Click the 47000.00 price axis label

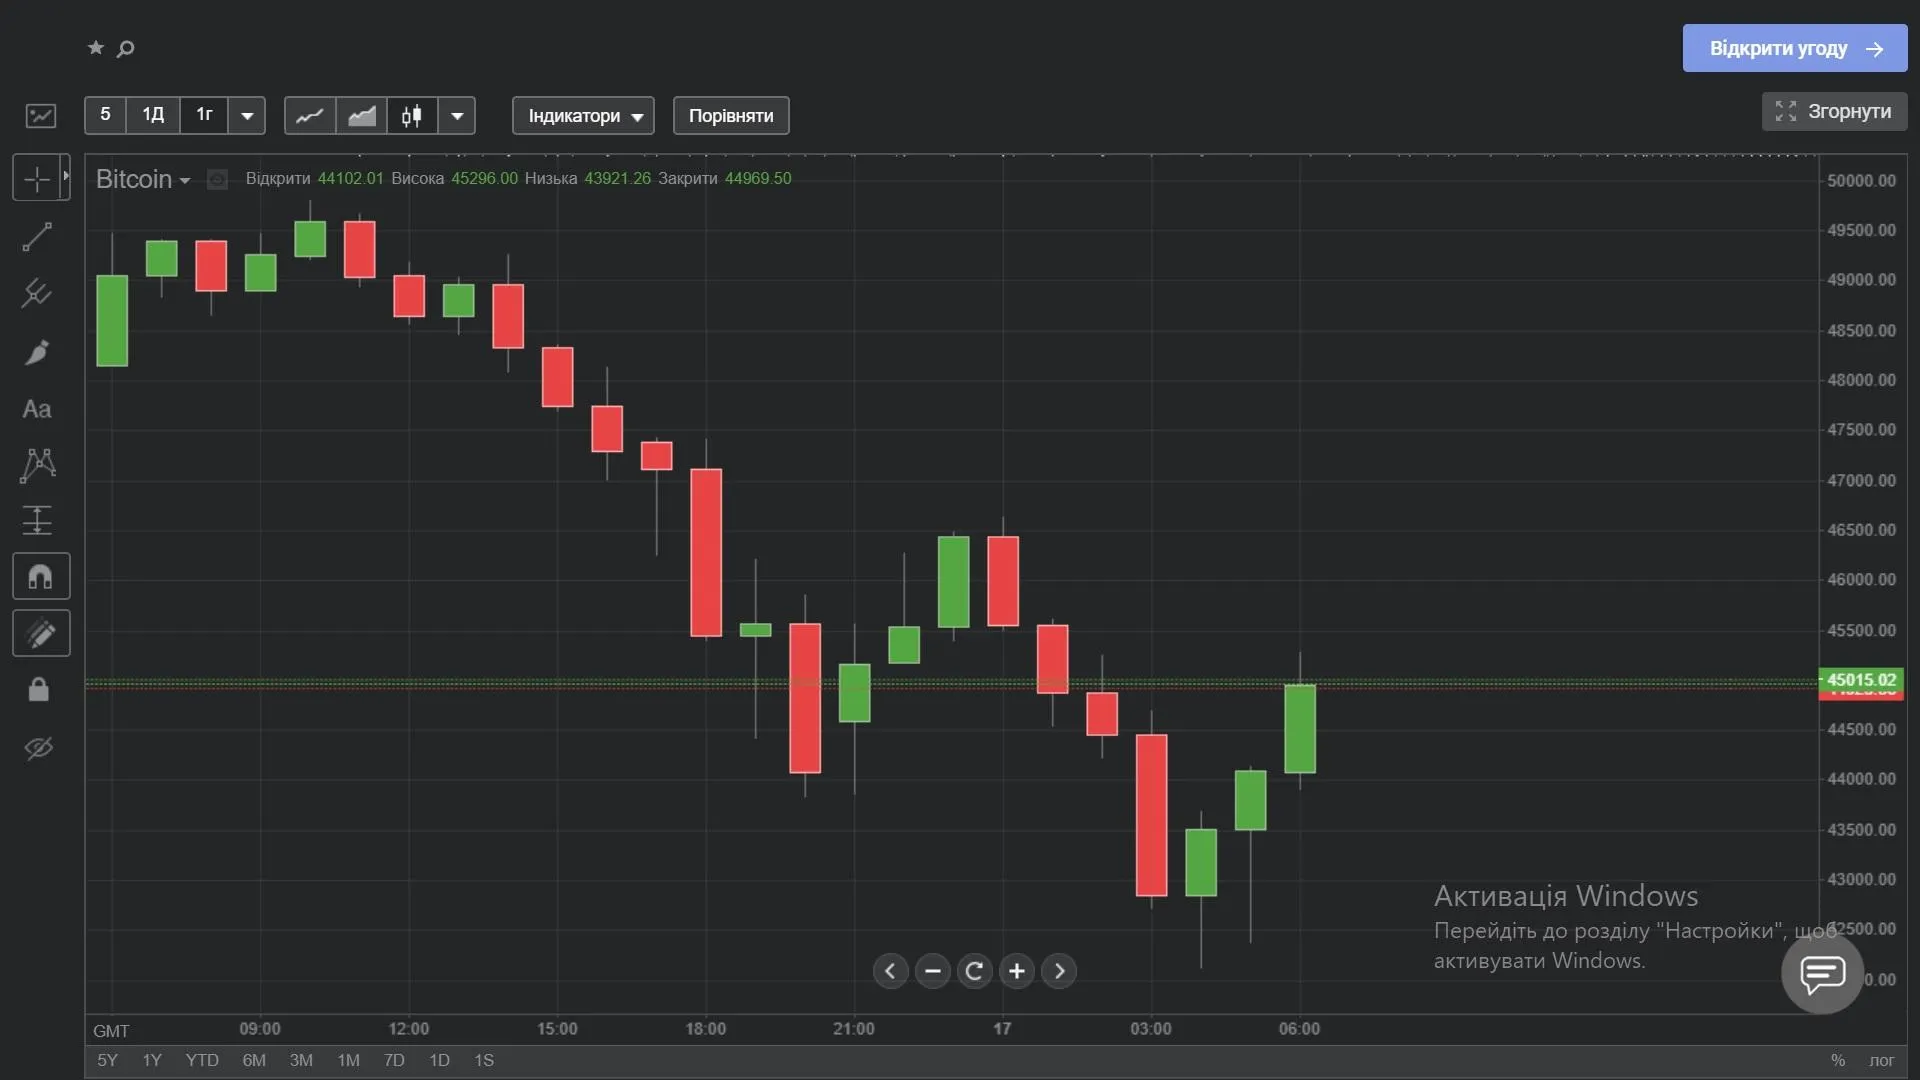[1861, 481]
